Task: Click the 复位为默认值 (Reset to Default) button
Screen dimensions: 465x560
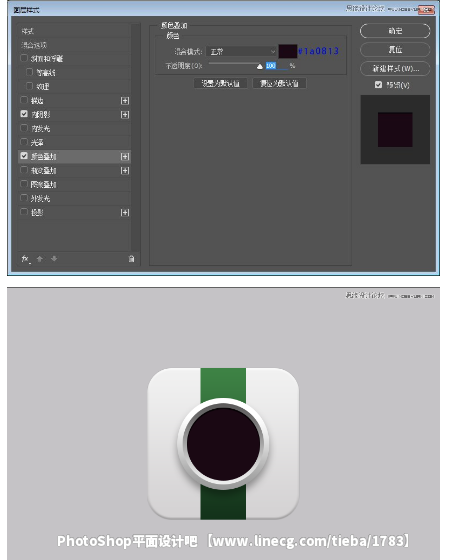Action: [x=279, y=84]
